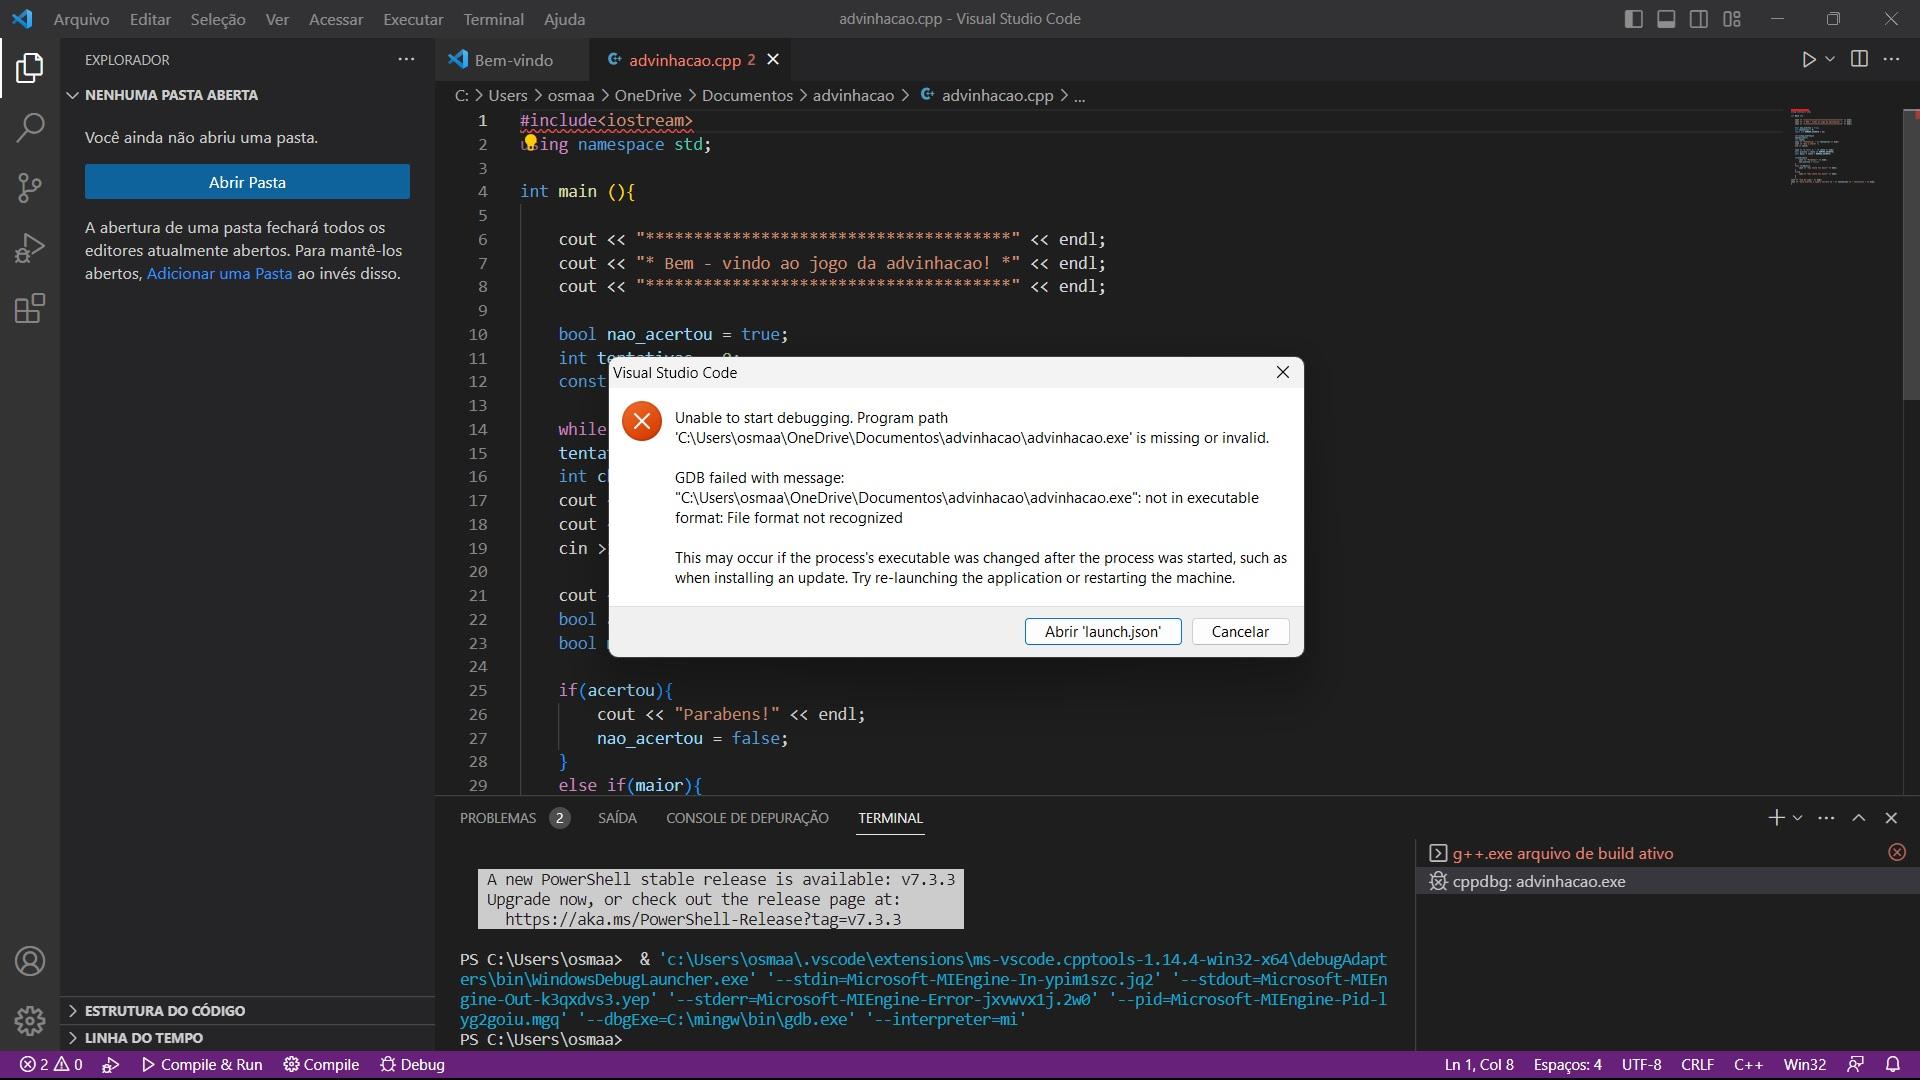Open Explorer views and more actions ellipsis
This screenshot has height=1080, width=1920.
coord(406,59)
